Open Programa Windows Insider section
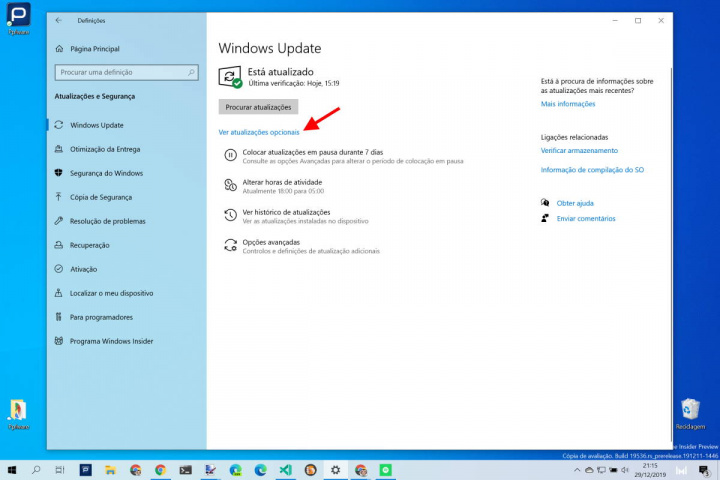Viewport: 720px width, 480px height. 111,341
